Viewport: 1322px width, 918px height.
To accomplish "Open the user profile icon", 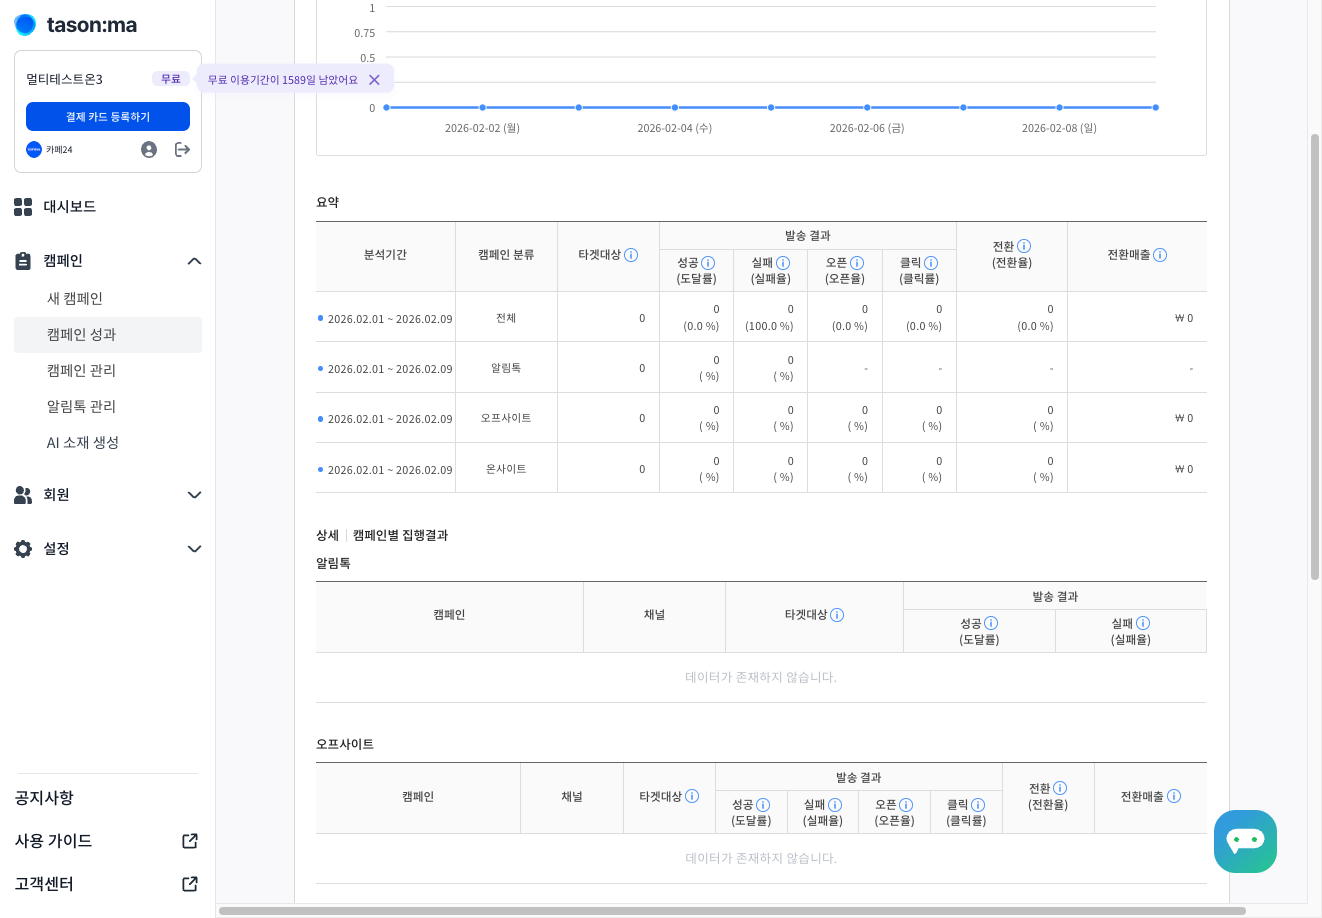I will pyautogui.click(x=149, y=149).
